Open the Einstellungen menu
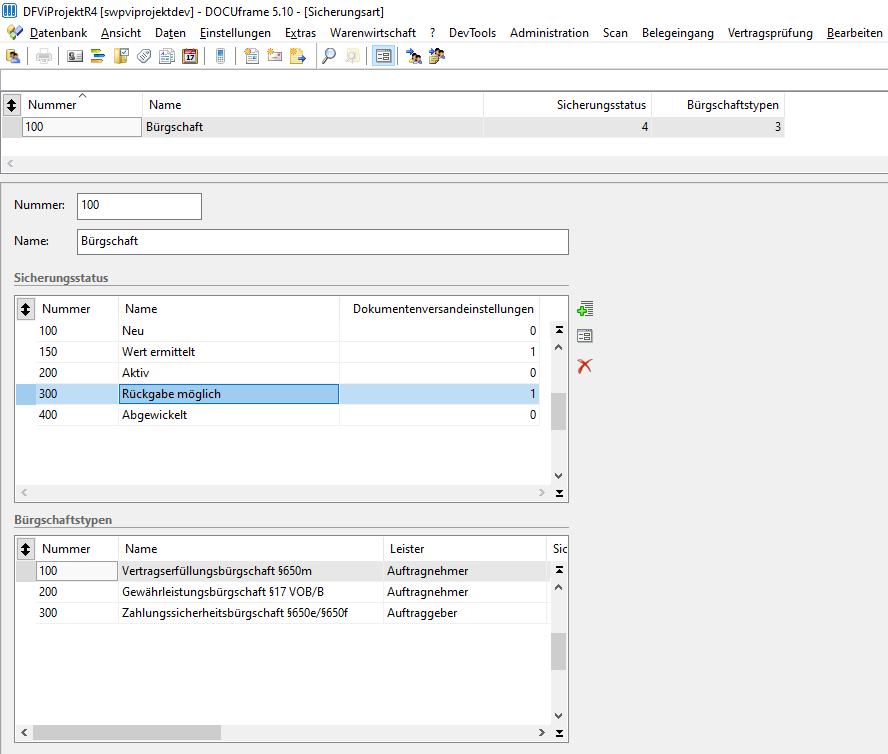The image size is (888, 754). 235,33
